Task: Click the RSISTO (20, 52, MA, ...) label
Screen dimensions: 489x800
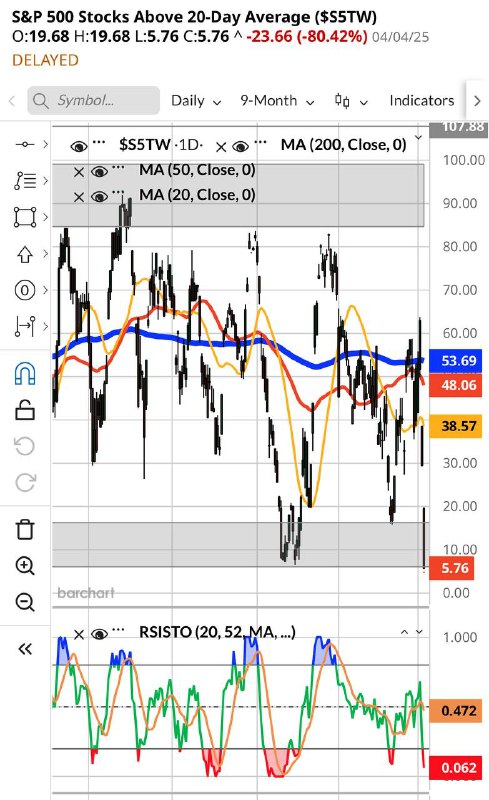Action: click(x=217, y=633)
